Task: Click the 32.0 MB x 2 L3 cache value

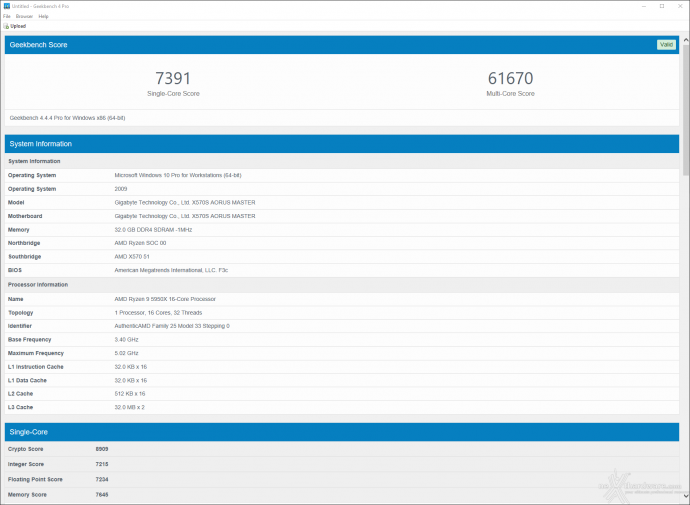Action: (129, 407)
